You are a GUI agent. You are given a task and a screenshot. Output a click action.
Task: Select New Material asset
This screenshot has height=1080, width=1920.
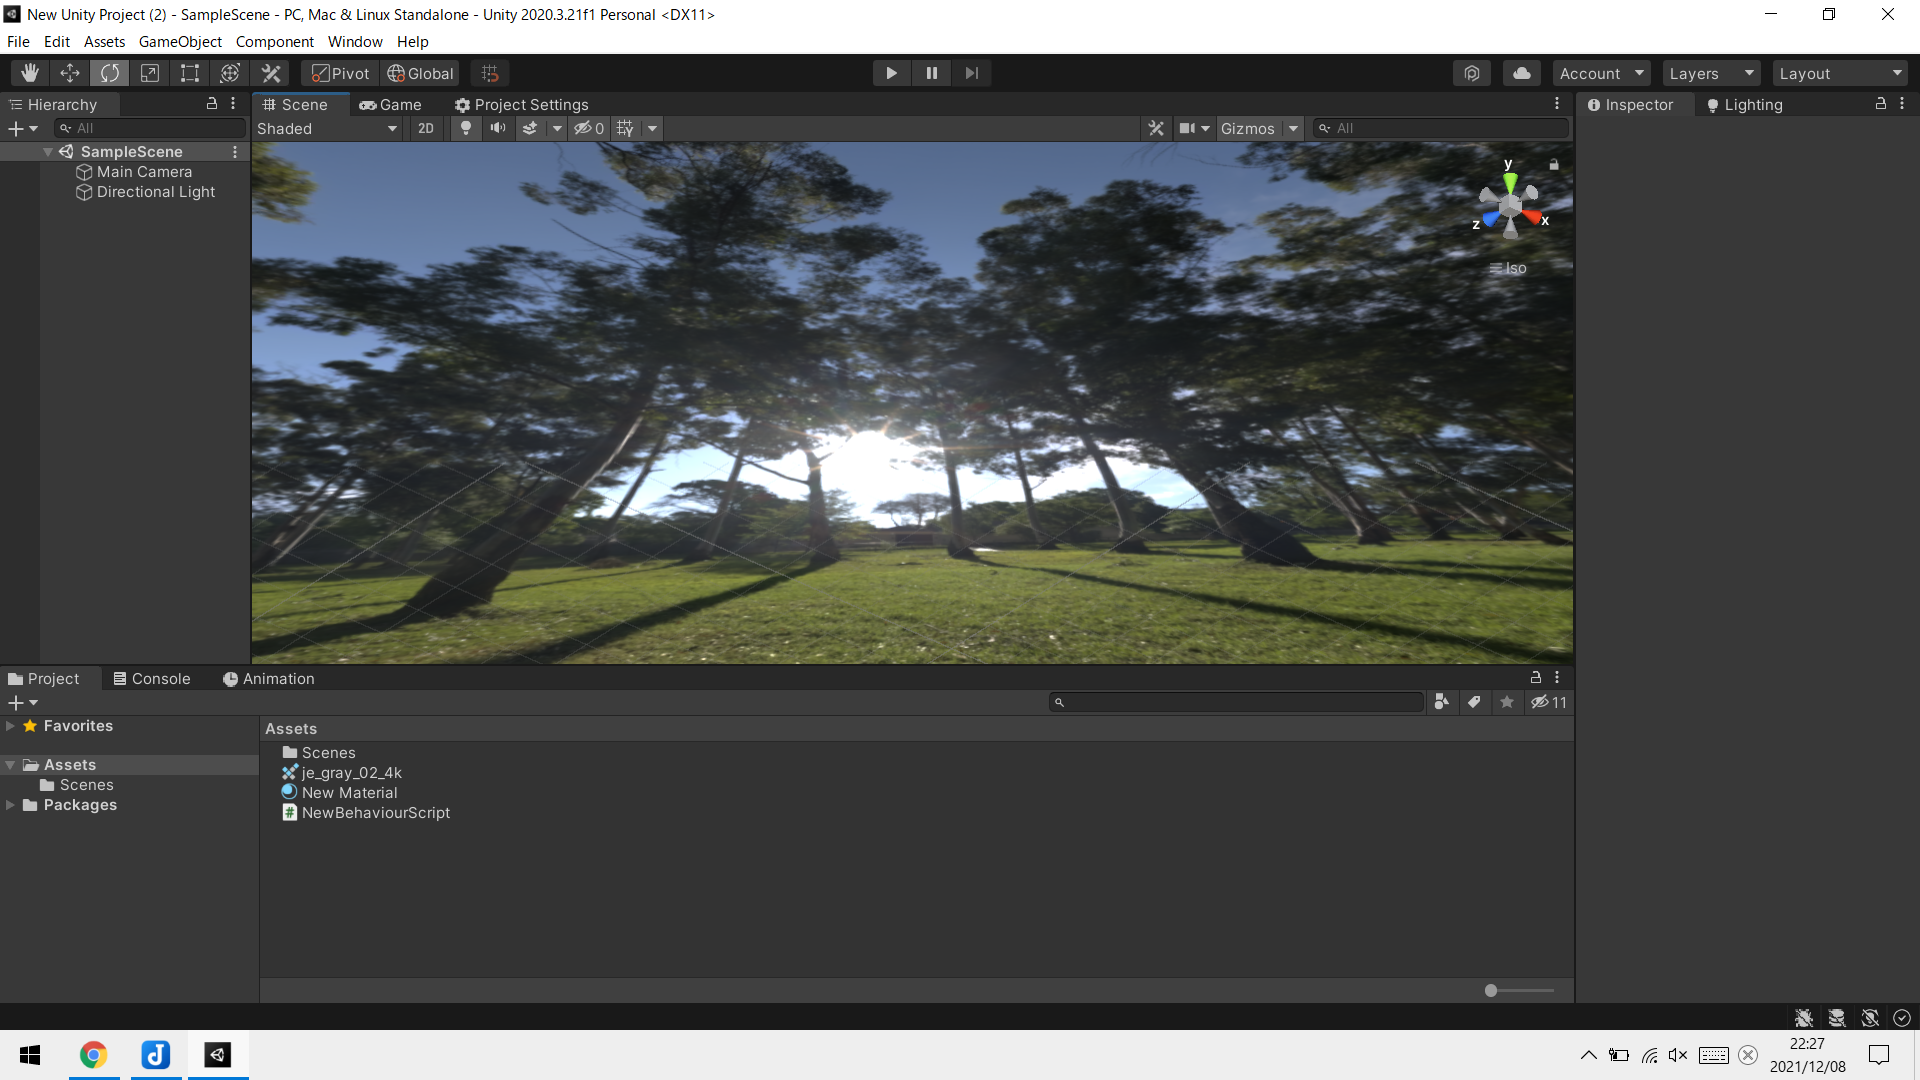(x=349, y=793)
